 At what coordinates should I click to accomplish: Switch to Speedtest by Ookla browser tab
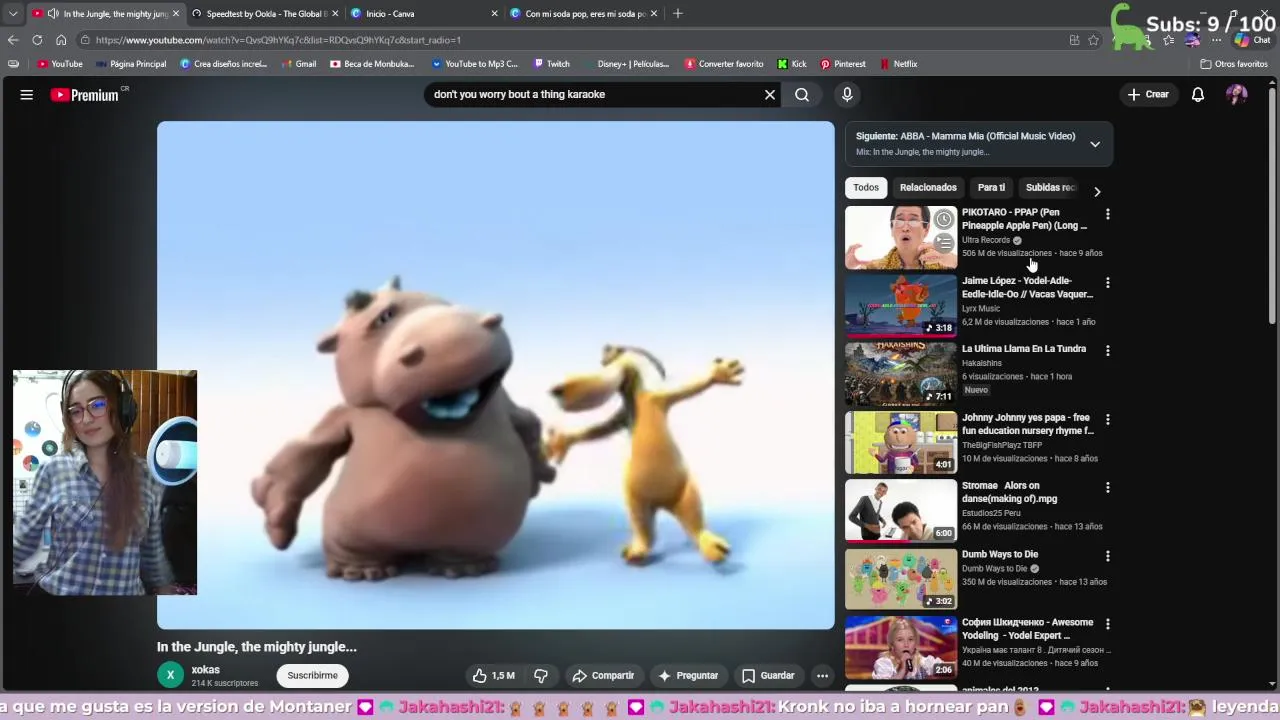[x=264, y=14]
